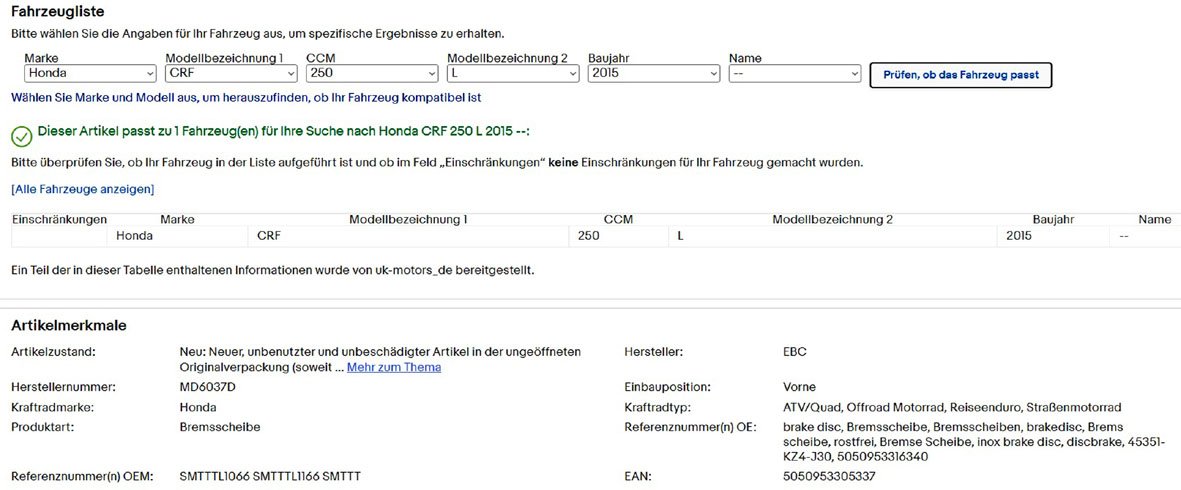This screenshot has height=490, width=1181.
Task: Click the Herstellernummer value MD6037D
Action: pyautogui.click(x=207, y=387)
